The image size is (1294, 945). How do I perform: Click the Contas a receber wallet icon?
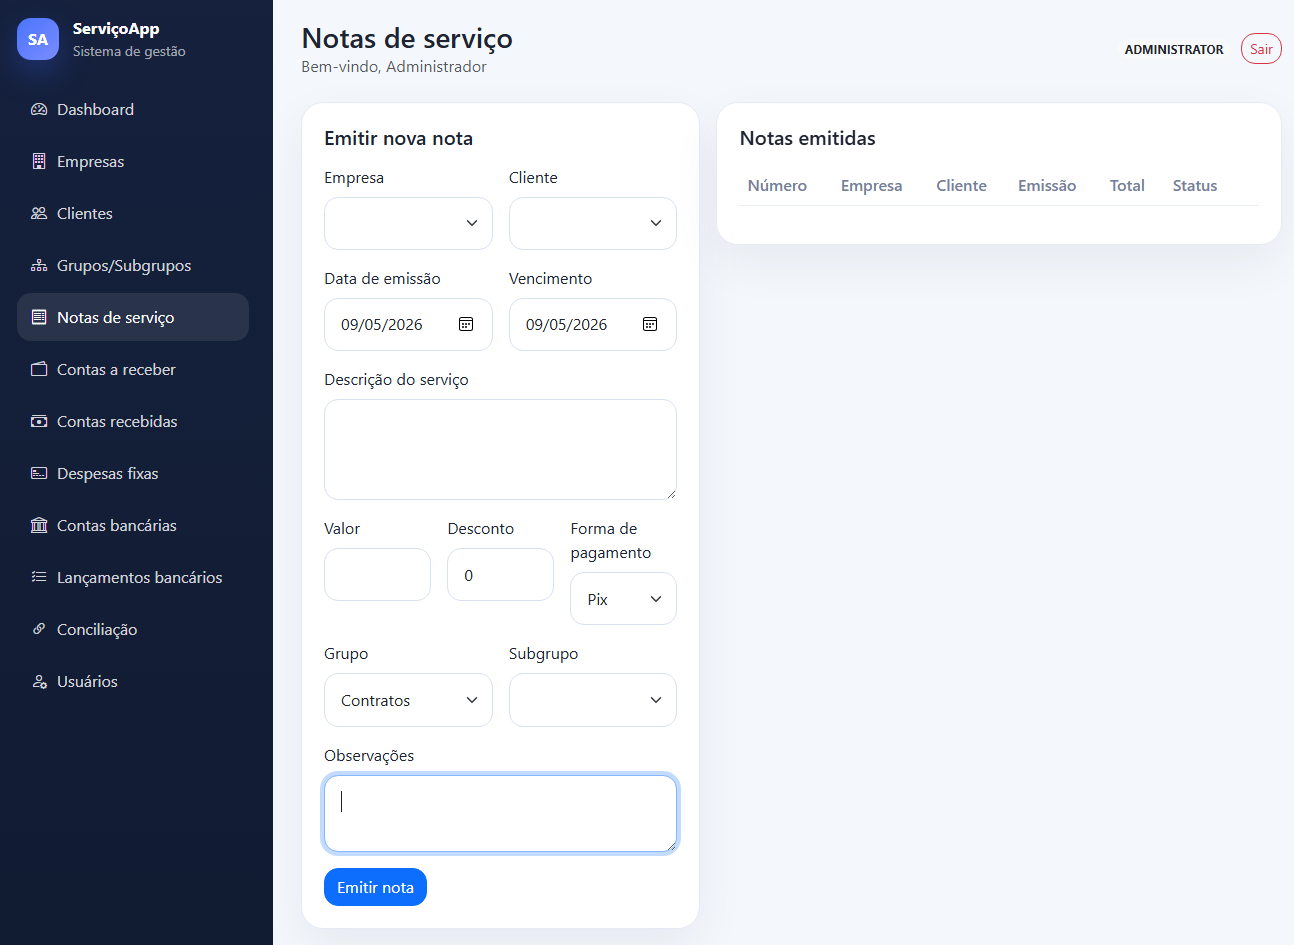[x=39, y=369]
